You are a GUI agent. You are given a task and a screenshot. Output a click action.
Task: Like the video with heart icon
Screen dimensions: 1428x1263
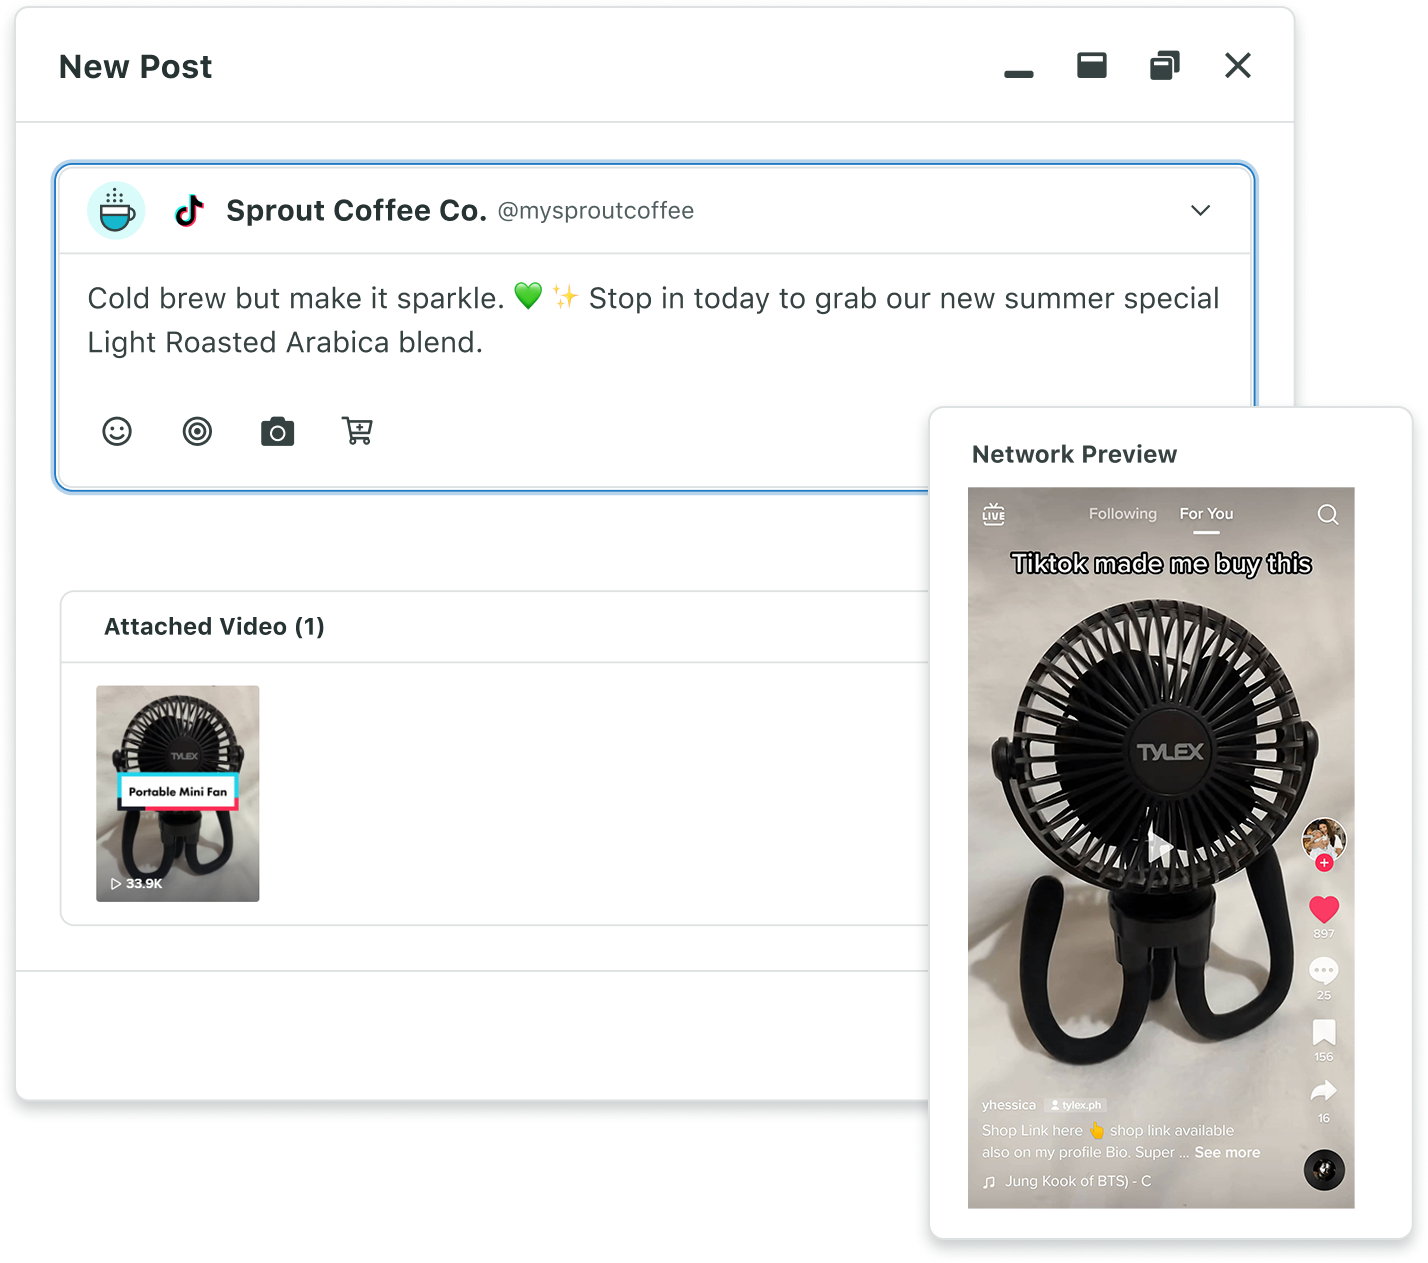1323,909
